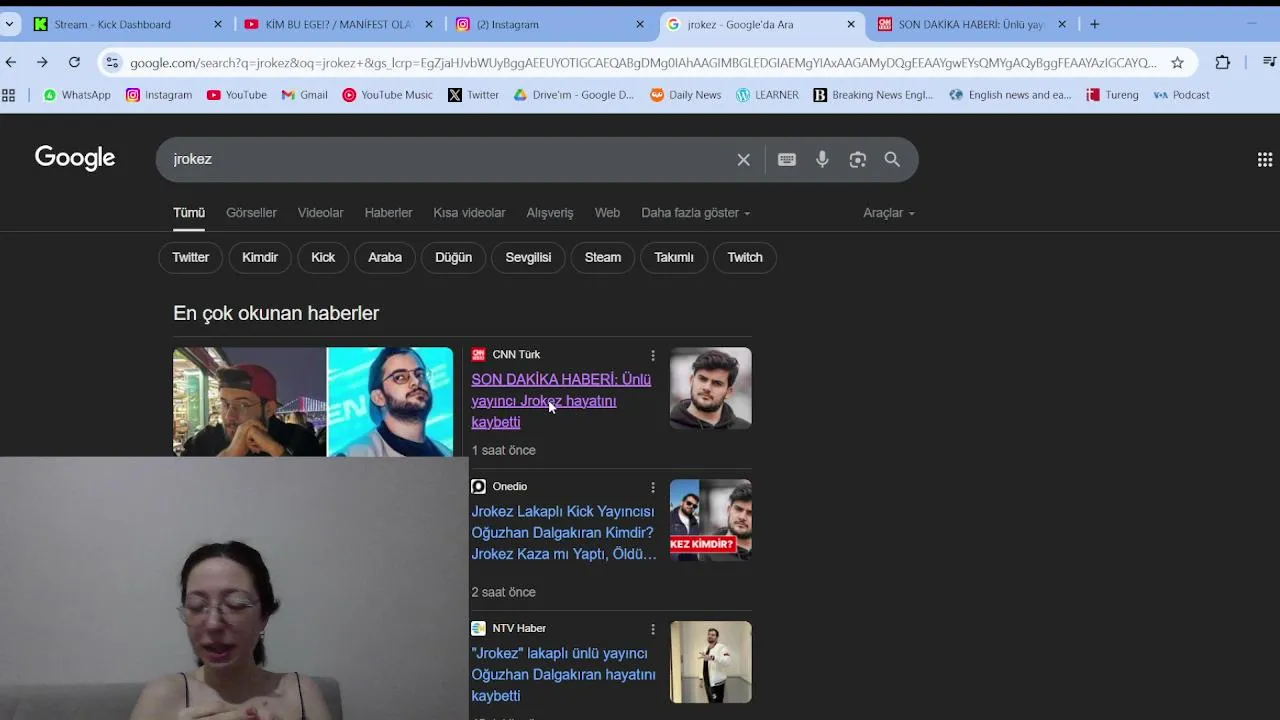Search by image with the camera icon
The width and height of the screenshot is (1280, 720).
coord(857,159)
